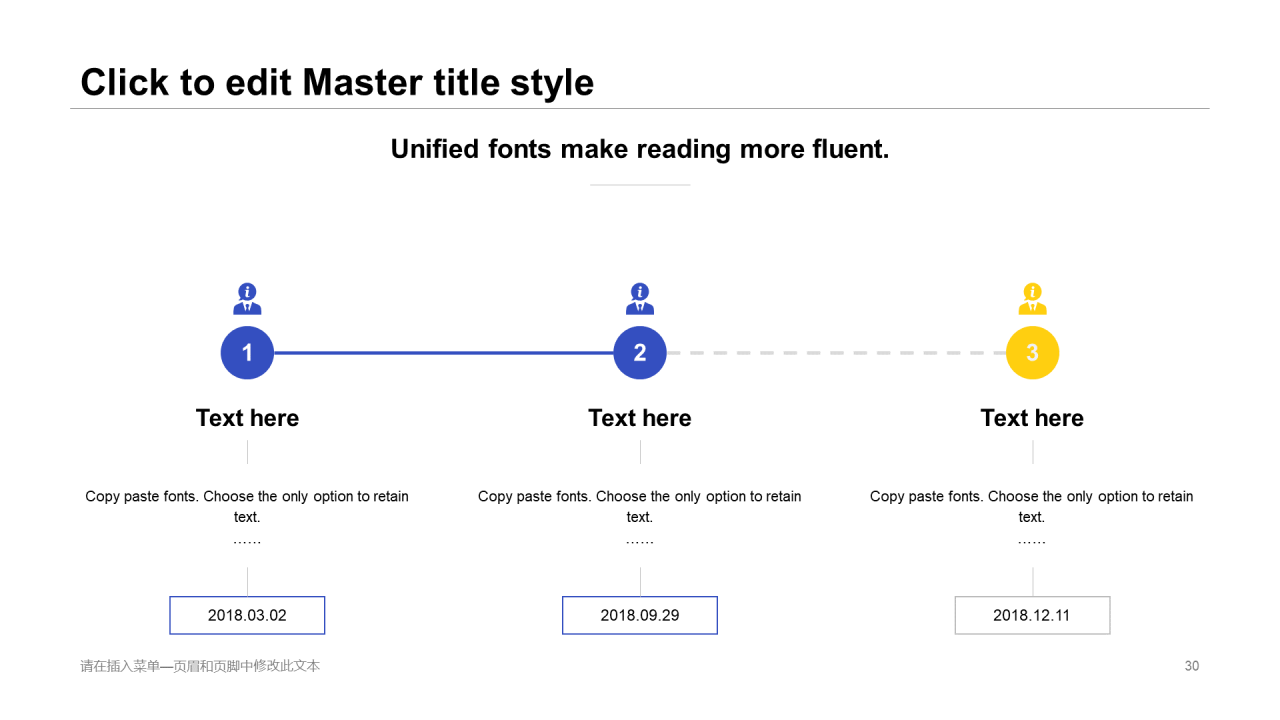Viewport: 1280px width, 720px height.
Task: Select the dashed gray connector between circles 2 and 3
Action: [836, 353]
